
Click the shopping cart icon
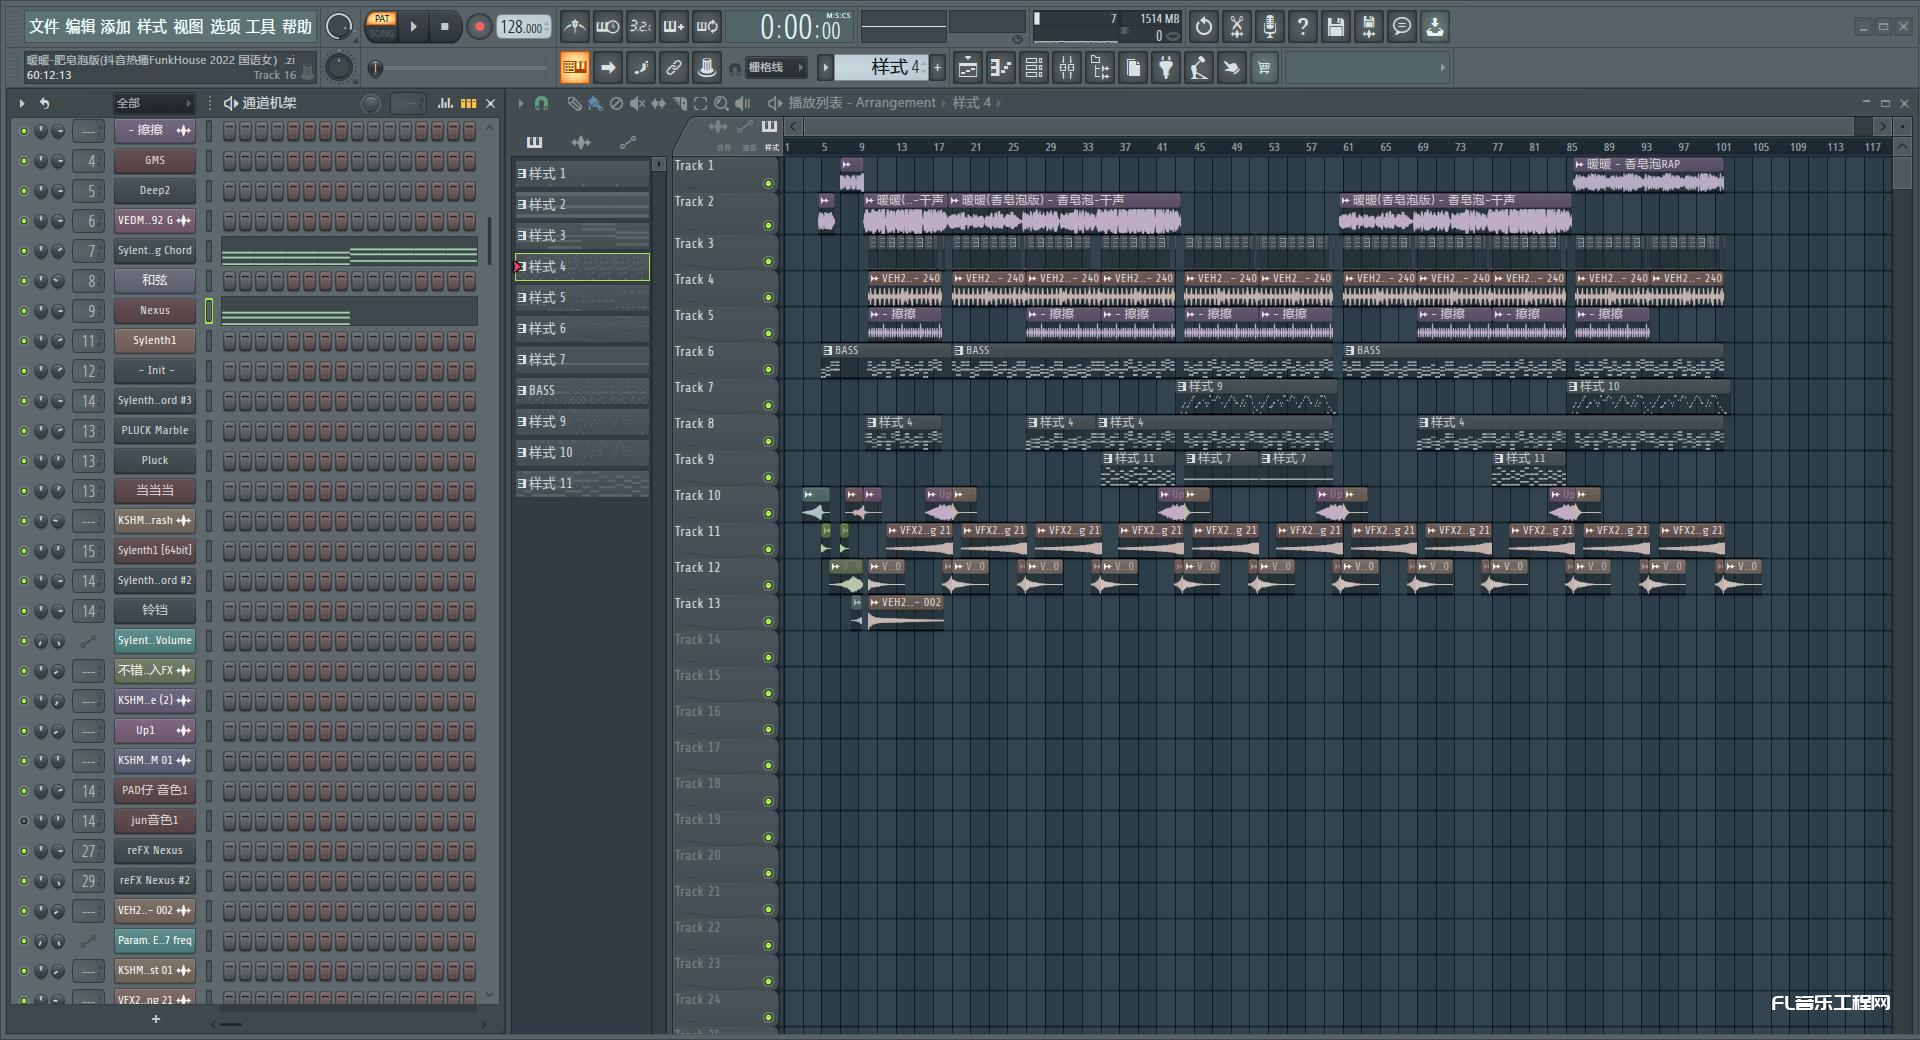(1265, 68)
